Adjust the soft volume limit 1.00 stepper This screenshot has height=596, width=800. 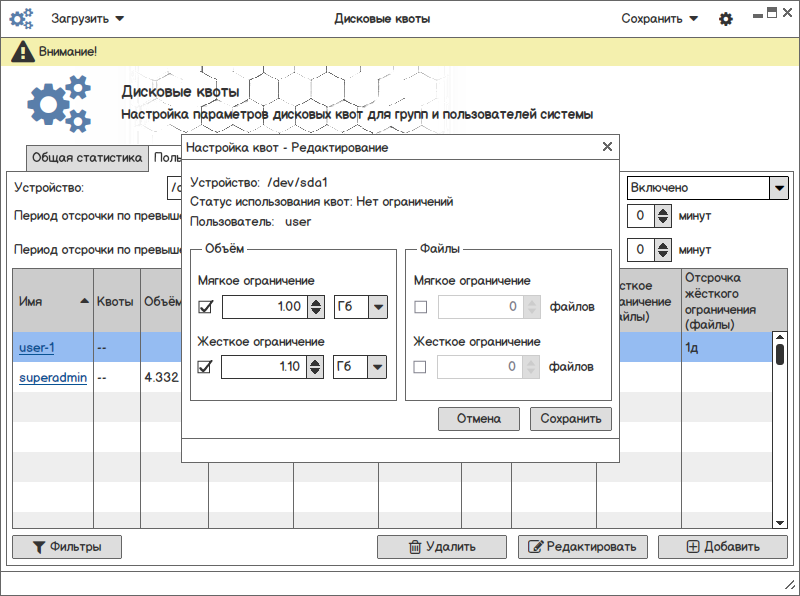tap(316, 307)
